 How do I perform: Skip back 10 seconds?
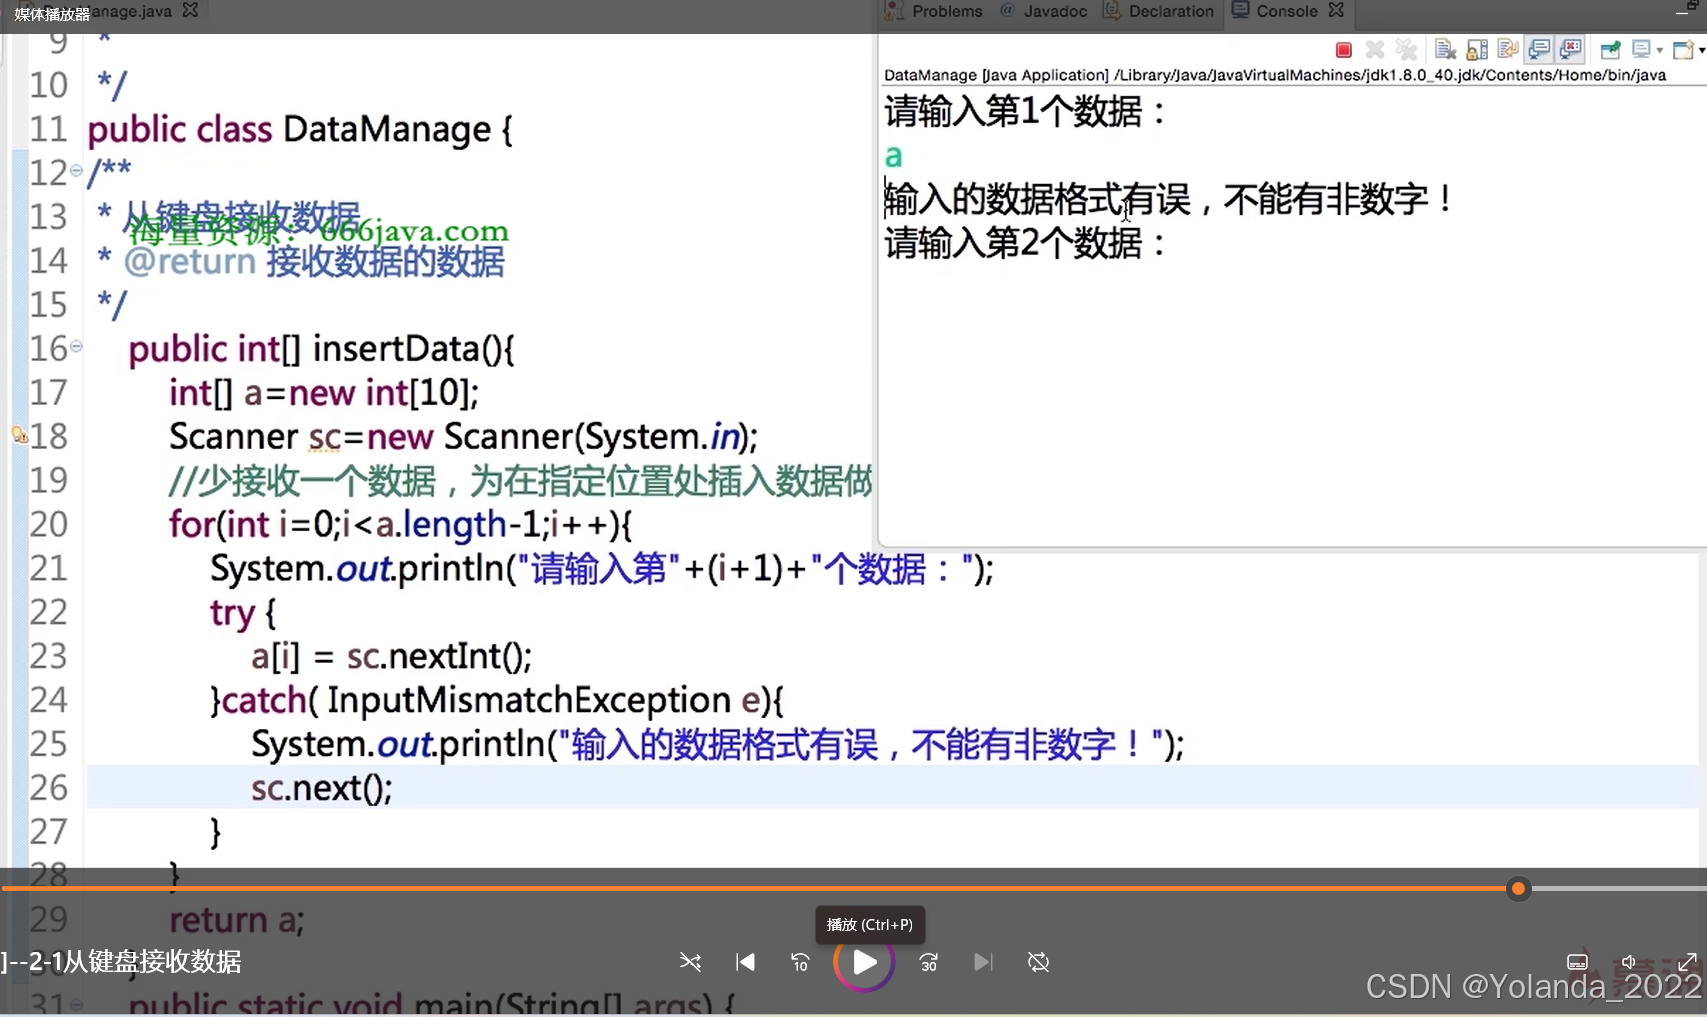(x=800, y=962)
